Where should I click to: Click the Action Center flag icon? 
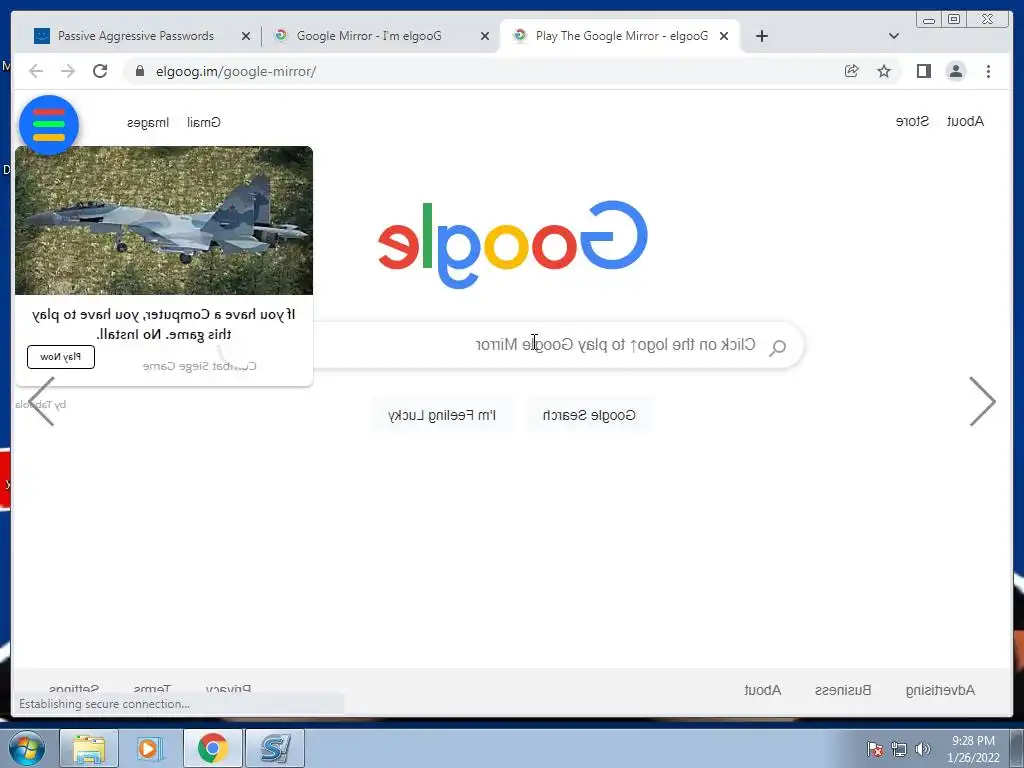tap(874, 749)
